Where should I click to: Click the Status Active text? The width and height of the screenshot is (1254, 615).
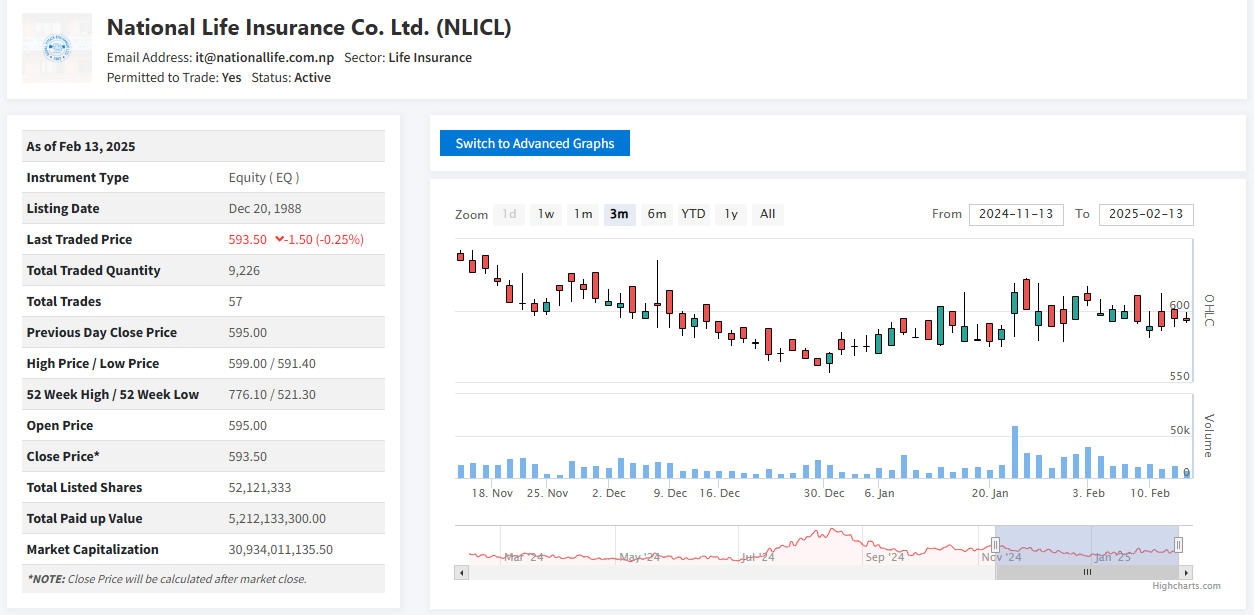point(291,77)
